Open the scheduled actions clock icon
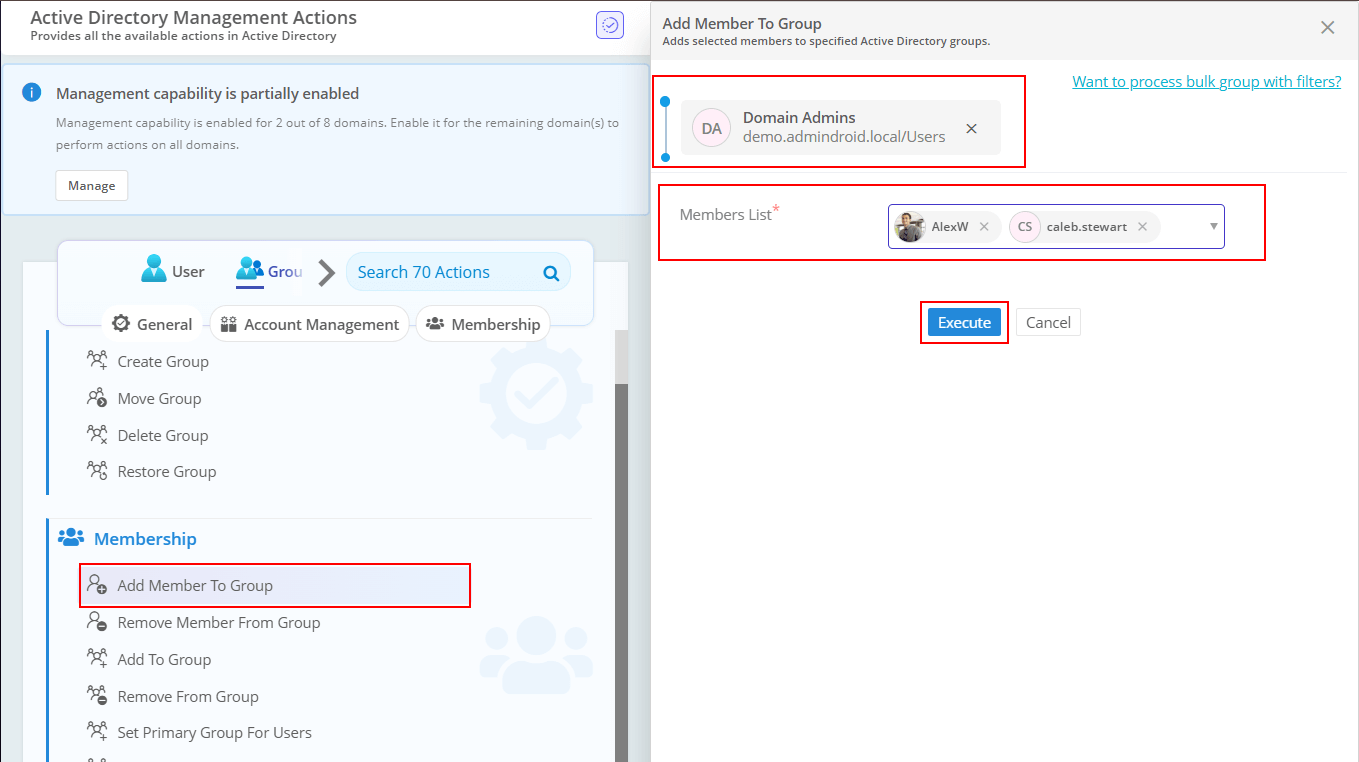1359x762 pixels. pyautogui.click(x=610, y=24)
